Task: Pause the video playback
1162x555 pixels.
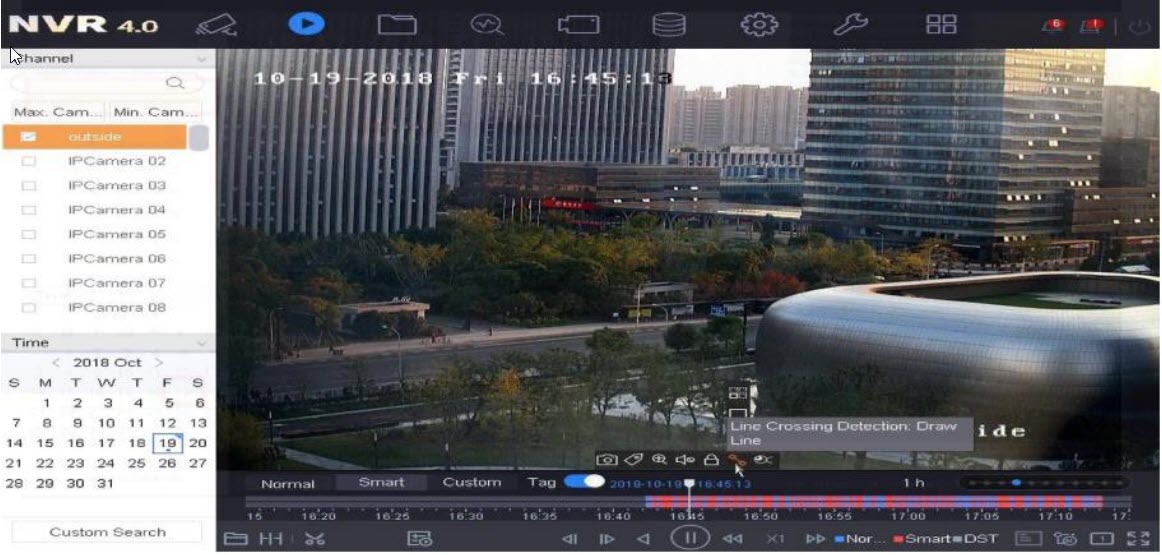Action: (x=689, y=539)
